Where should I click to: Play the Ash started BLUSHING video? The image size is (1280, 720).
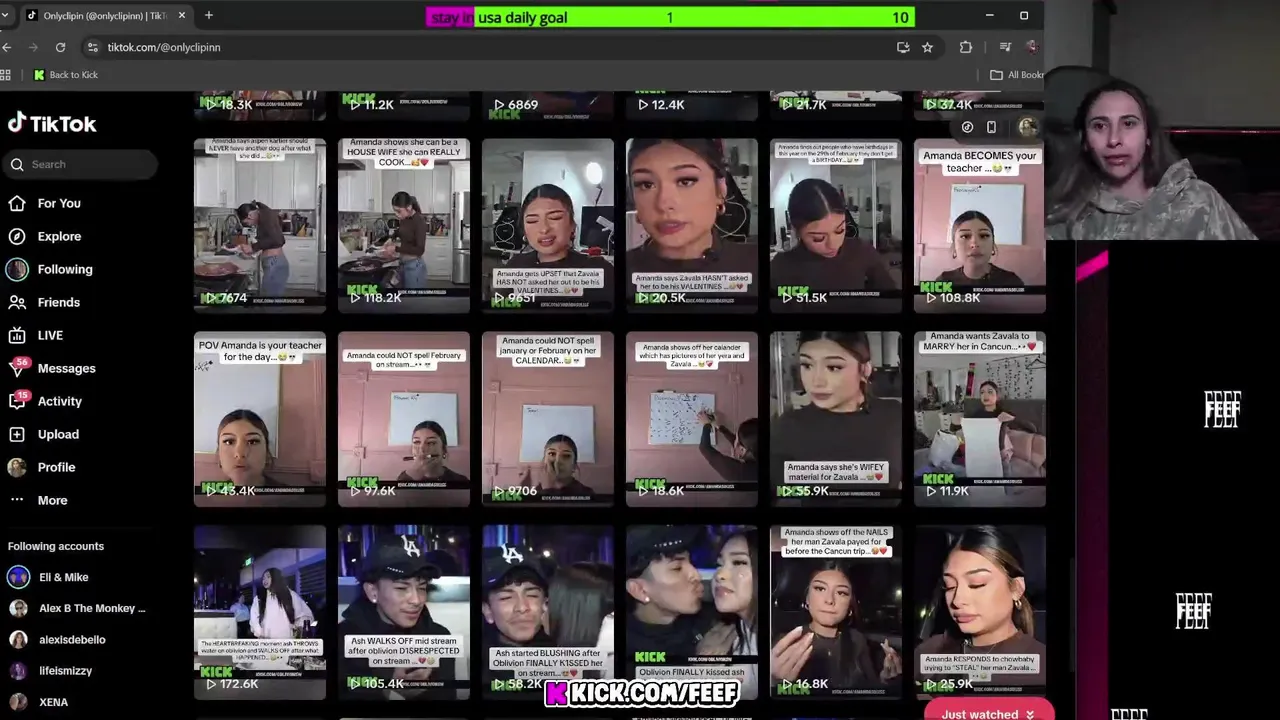tap(548, 612)
